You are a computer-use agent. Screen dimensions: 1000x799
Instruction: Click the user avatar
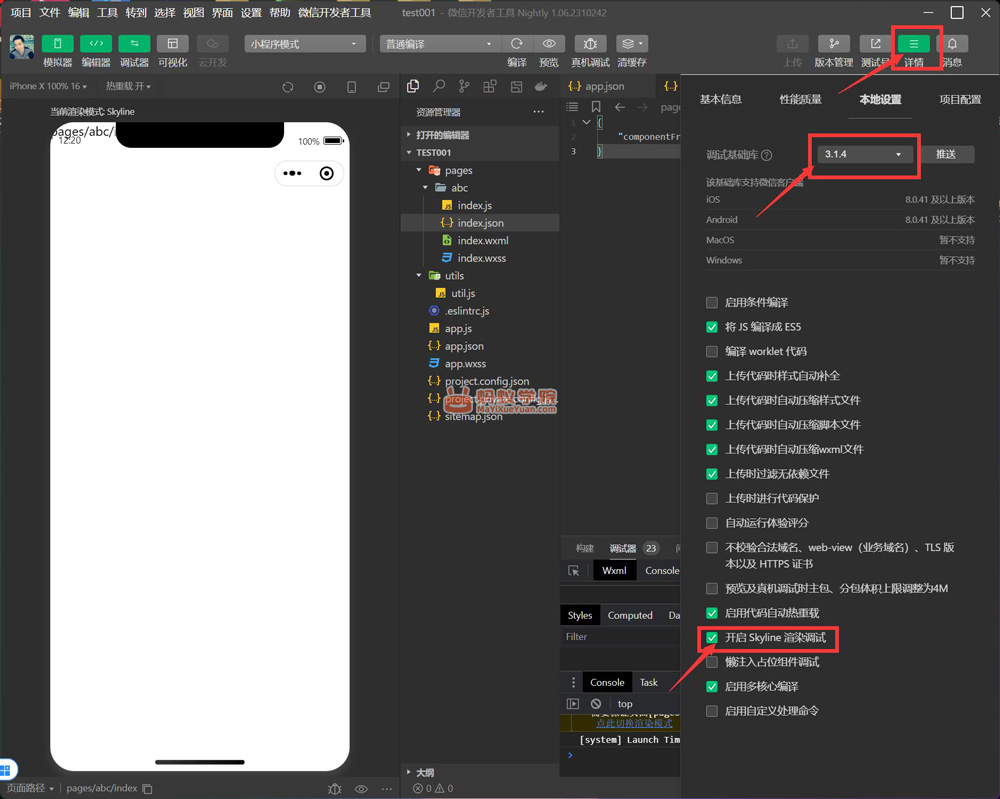pos(22,47)
